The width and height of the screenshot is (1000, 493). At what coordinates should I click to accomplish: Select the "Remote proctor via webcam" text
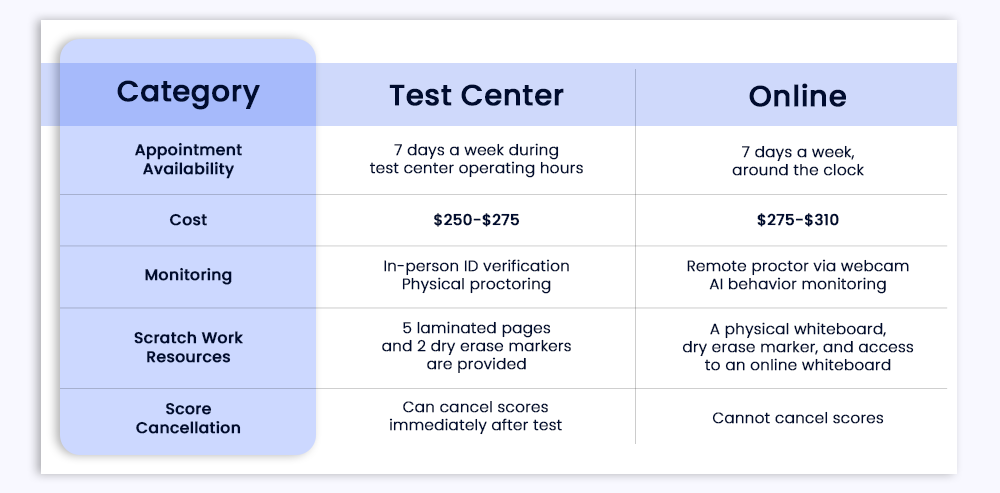click(x=797, y=266)
